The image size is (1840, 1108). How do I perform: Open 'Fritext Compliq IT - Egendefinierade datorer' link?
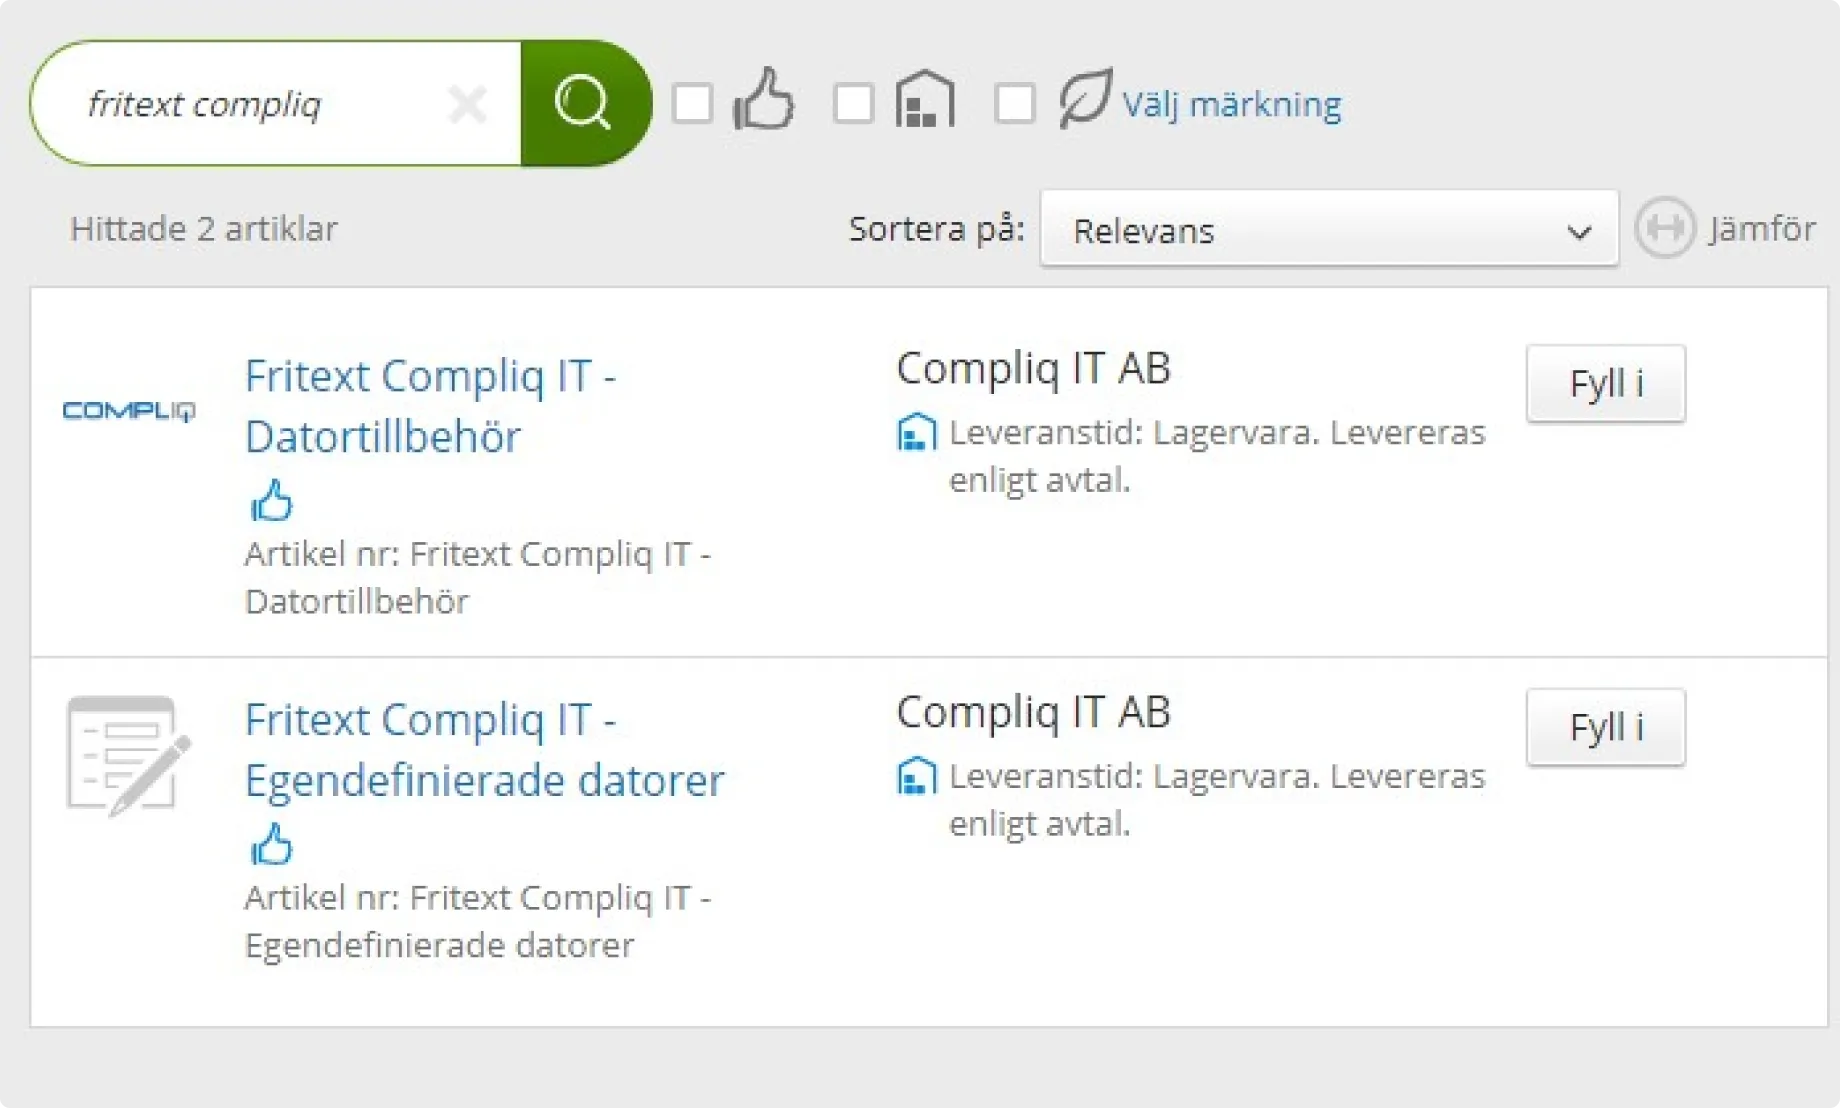484,750
